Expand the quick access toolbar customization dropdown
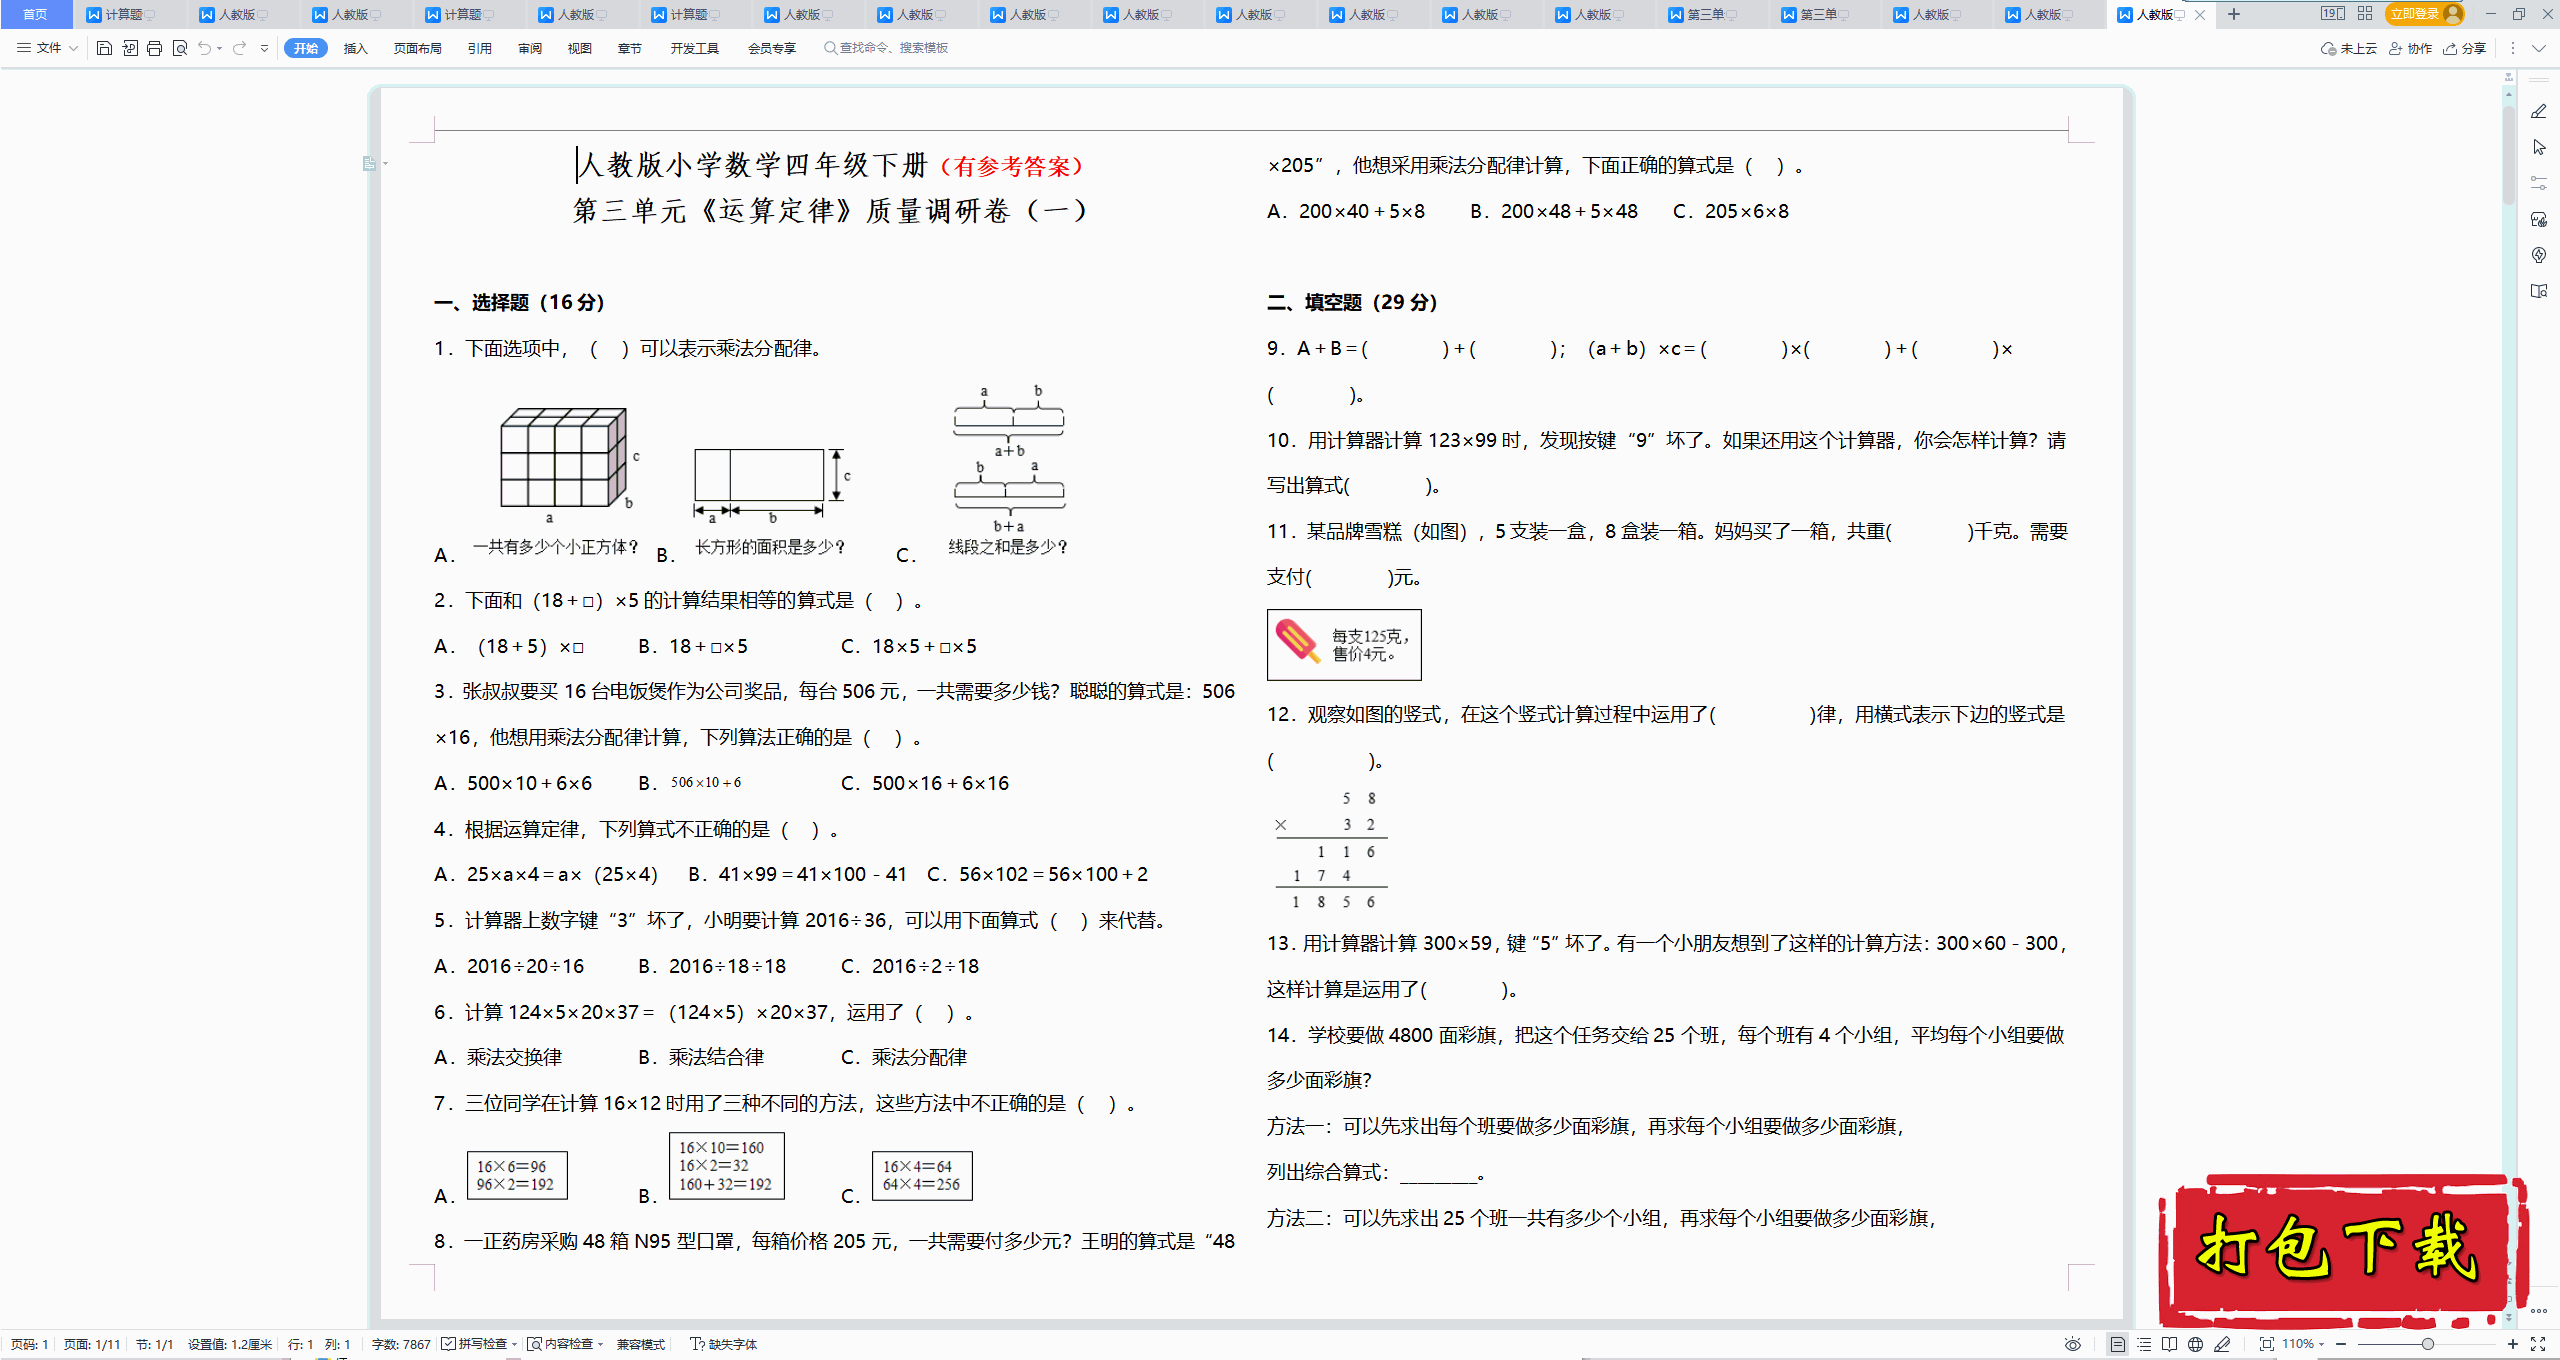The image size is (2560, 1360). pyautogui.click(x=264, y=48)
